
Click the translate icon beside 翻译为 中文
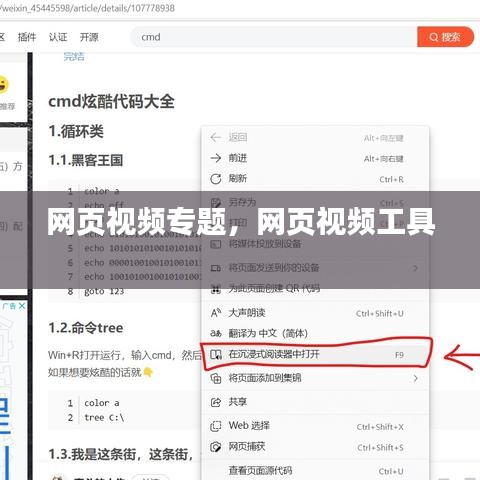click(216, 334)
